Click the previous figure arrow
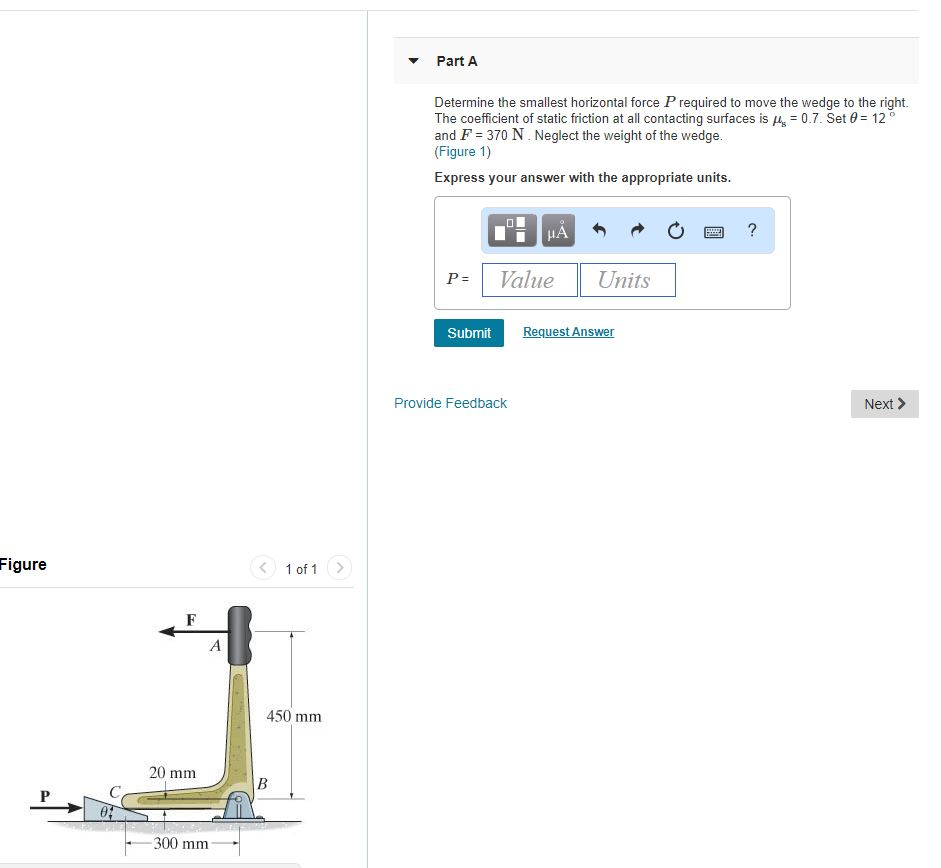 (262, 567)
